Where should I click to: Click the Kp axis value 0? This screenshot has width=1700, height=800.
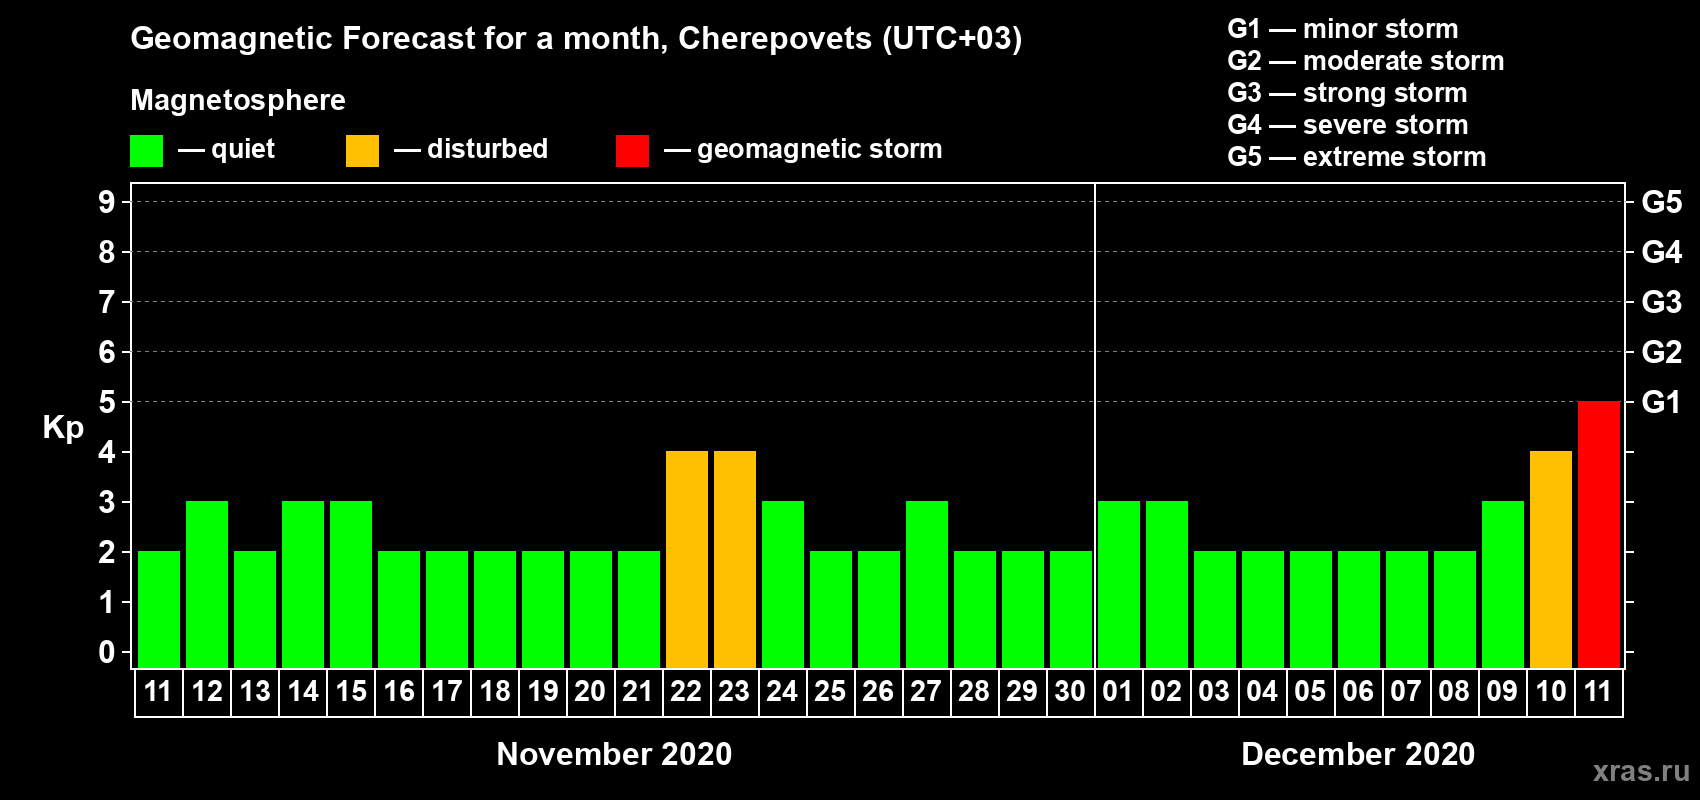pyautogui.click(x=107, y=652)
